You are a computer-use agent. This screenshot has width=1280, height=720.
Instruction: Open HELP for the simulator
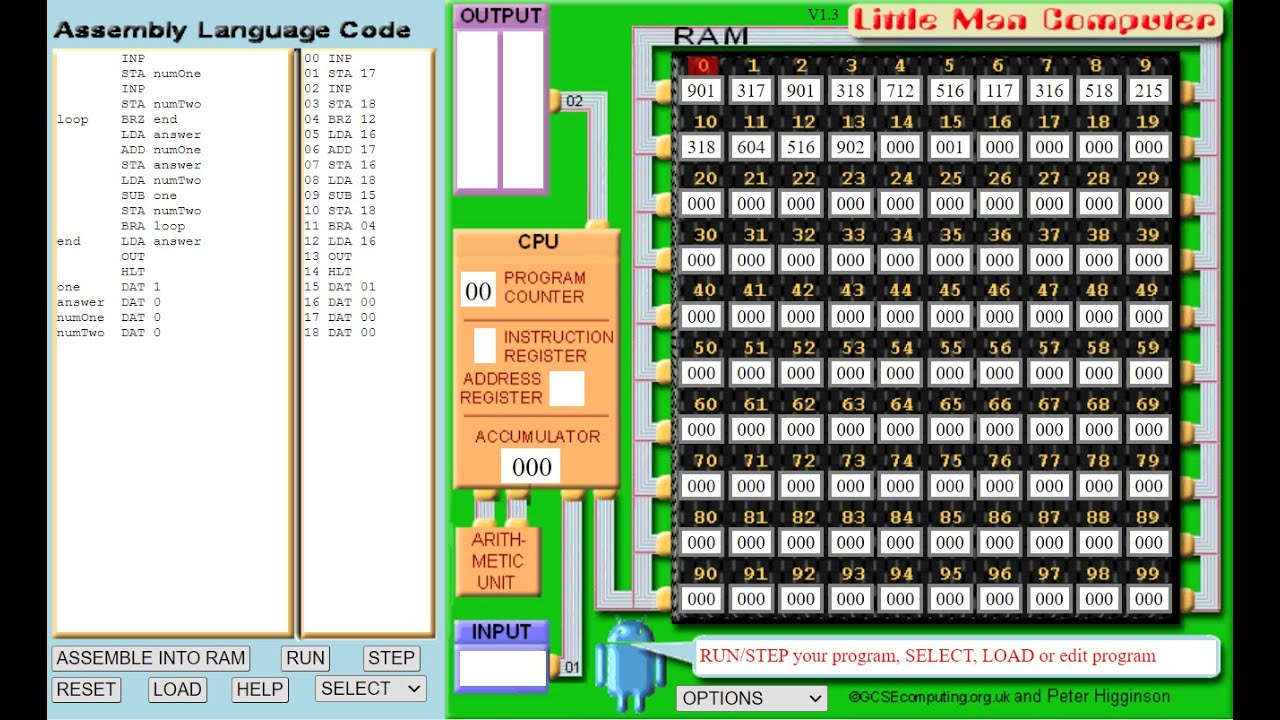[259, 689]
